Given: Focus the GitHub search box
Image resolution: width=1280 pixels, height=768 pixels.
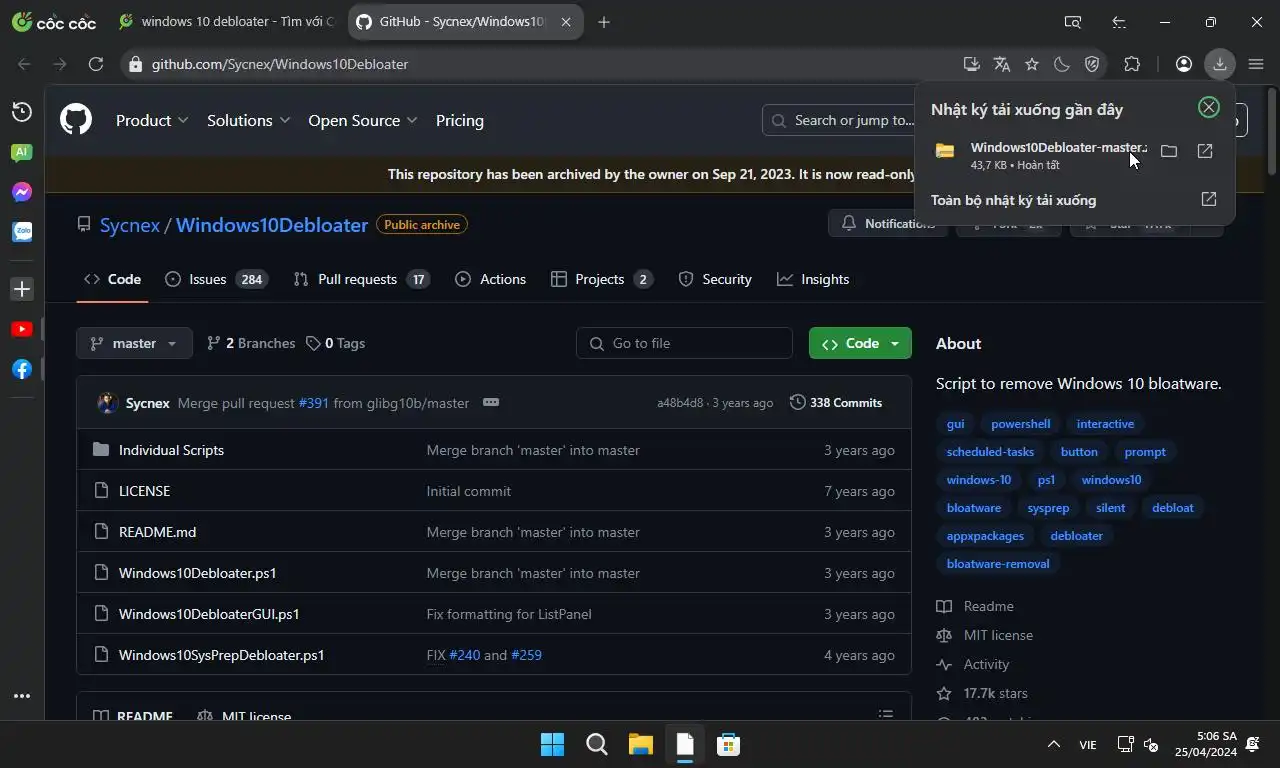Looking at the screenshot, I should tap(840, 120).
